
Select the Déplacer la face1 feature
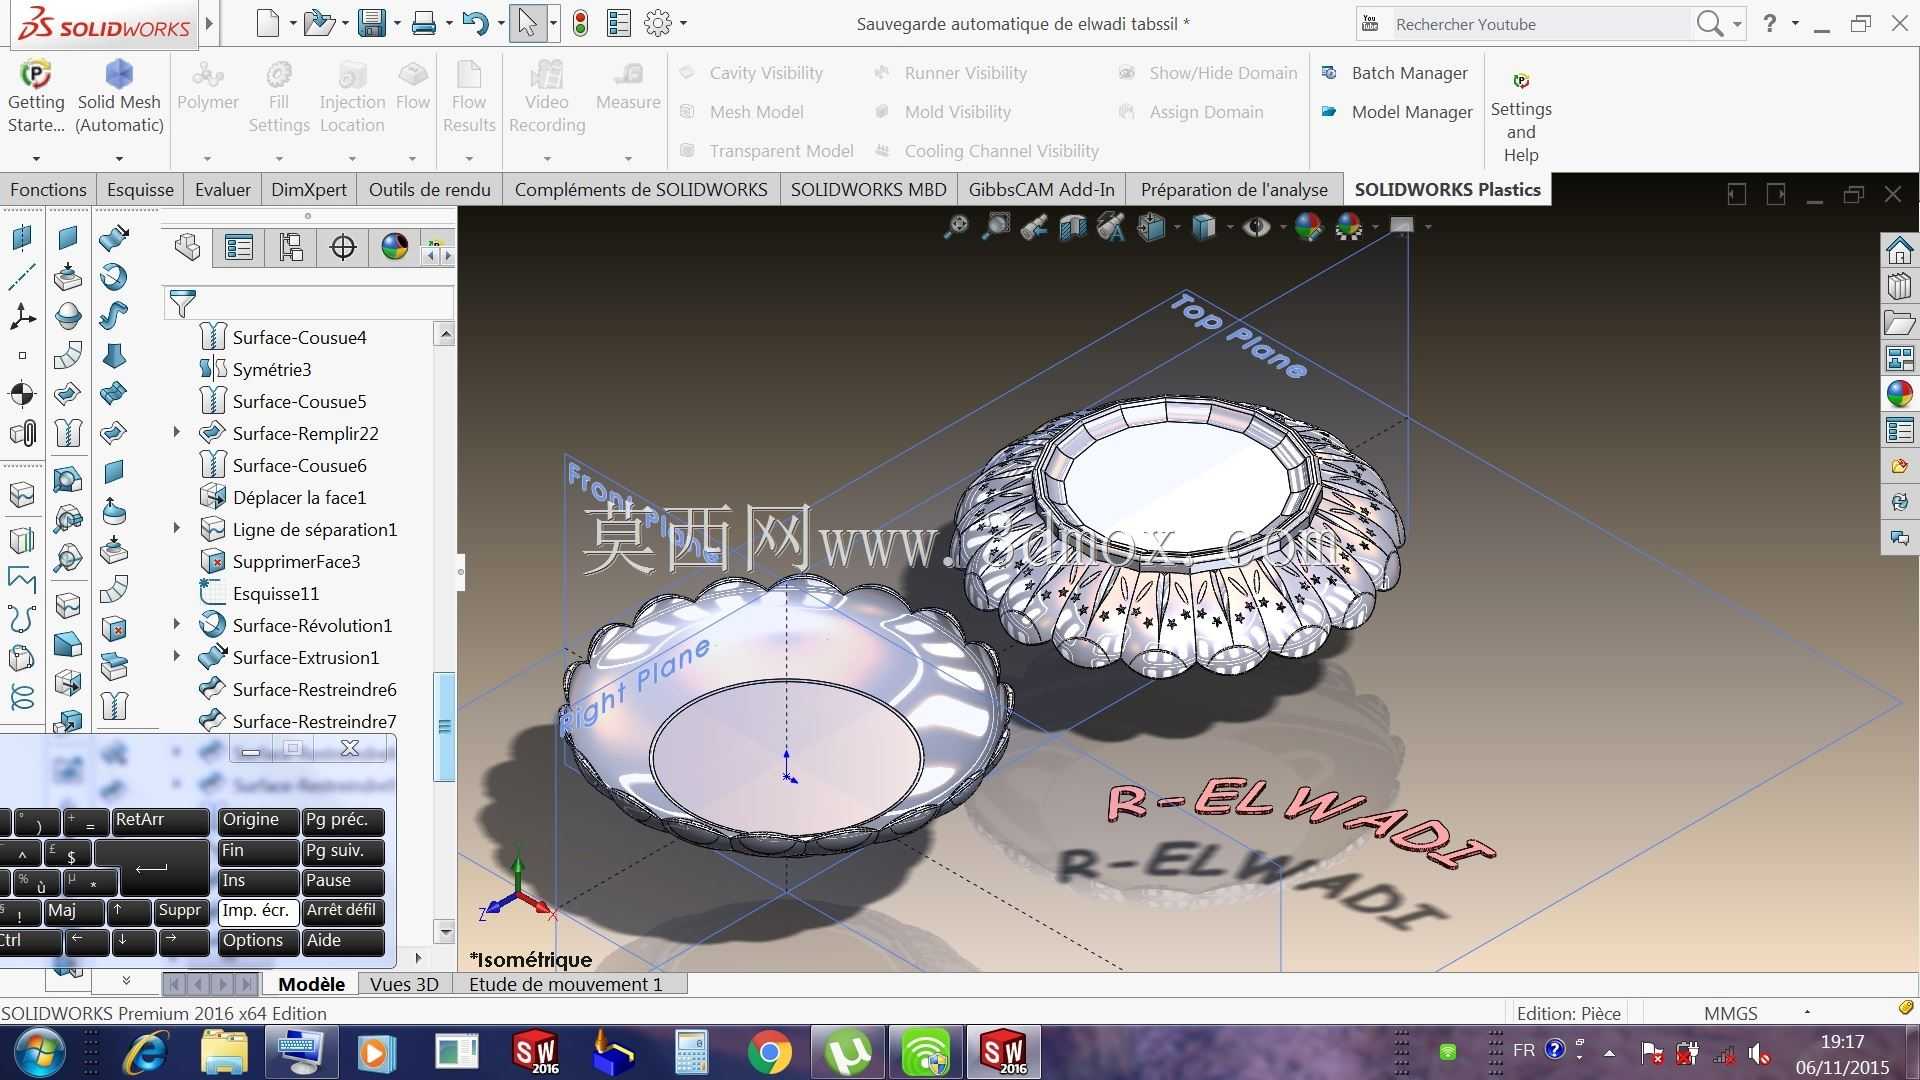pyautogui.click(x=299, y=497)
